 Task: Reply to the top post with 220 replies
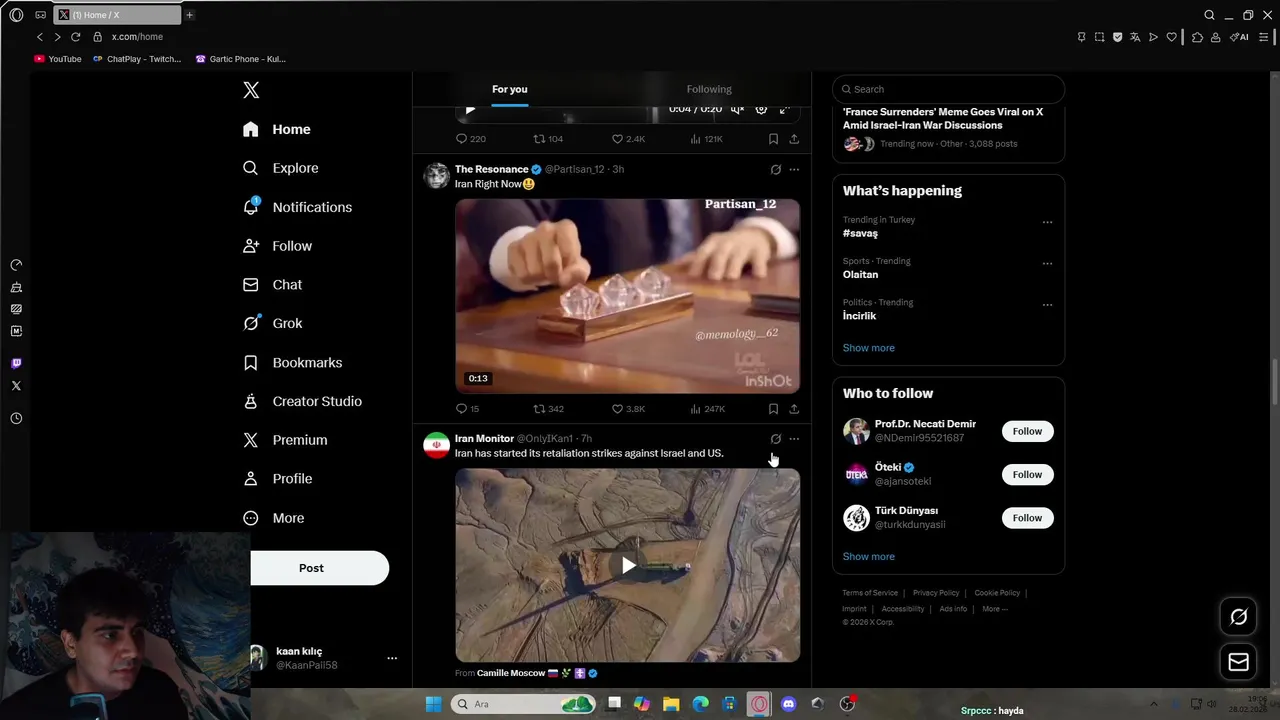click(x=470, y=139)
